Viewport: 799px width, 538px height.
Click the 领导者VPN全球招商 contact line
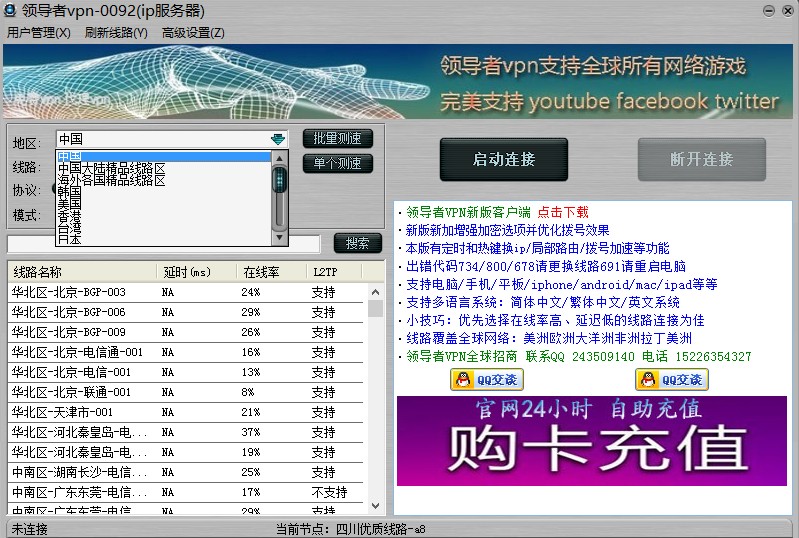pyautogui.click(x=579, y=356)
